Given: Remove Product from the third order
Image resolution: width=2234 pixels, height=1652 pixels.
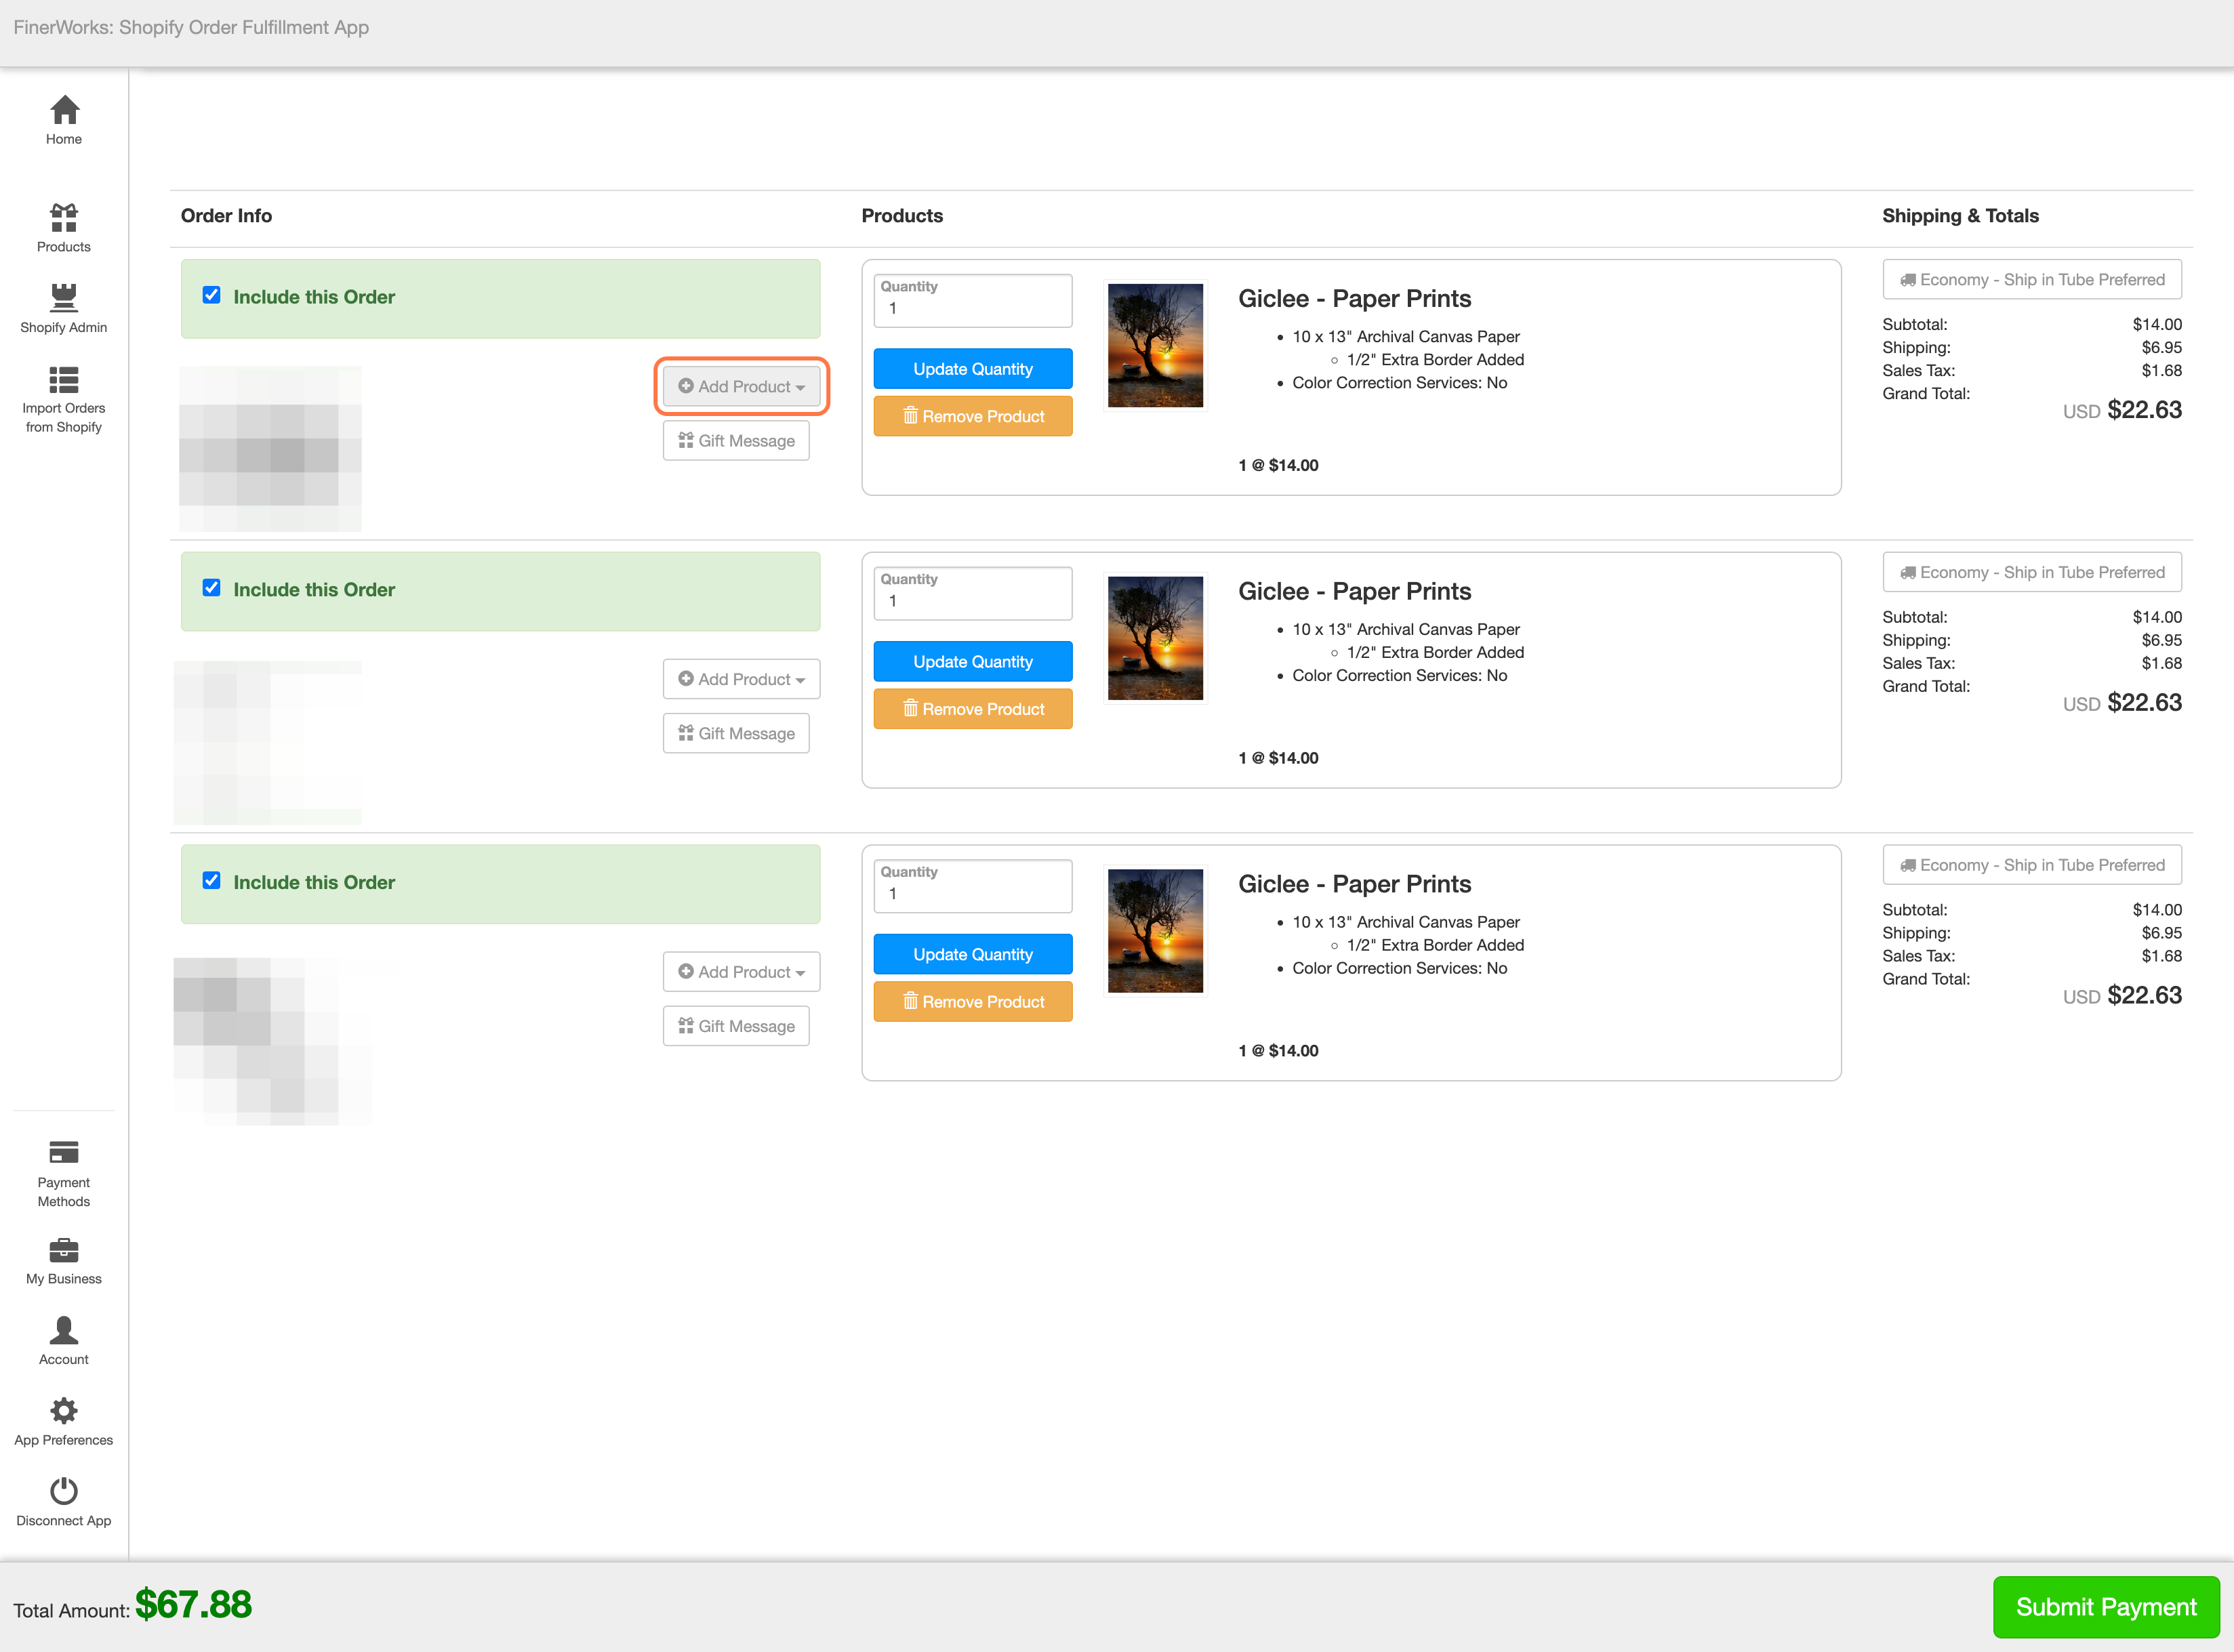Looking at the screenshot, I should click(973, 1001).
